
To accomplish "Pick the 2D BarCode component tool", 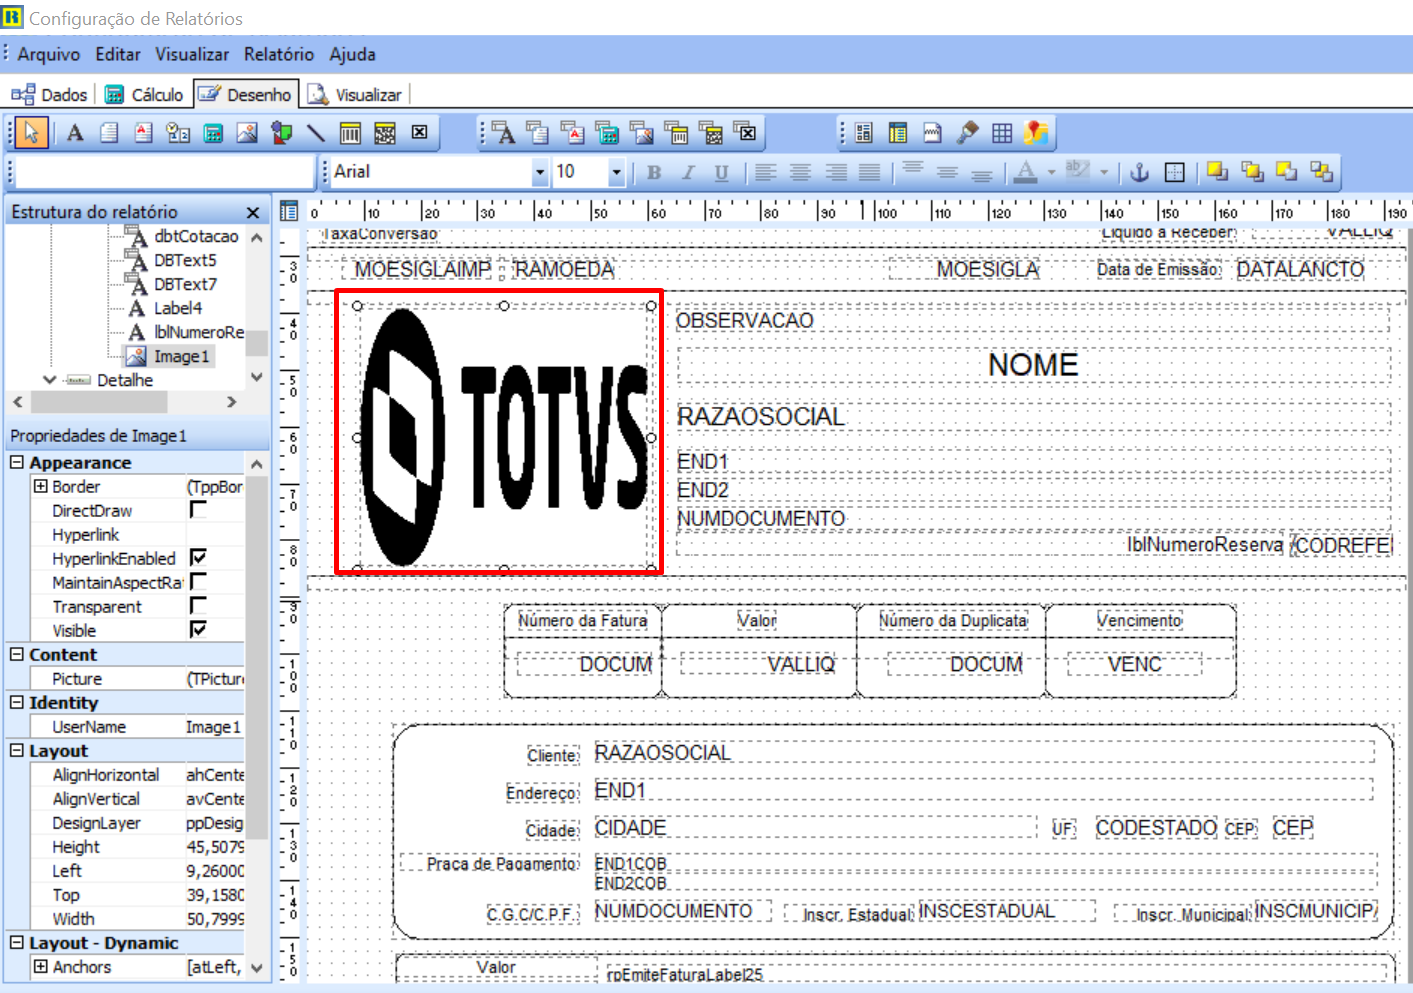I will (385, 132).
